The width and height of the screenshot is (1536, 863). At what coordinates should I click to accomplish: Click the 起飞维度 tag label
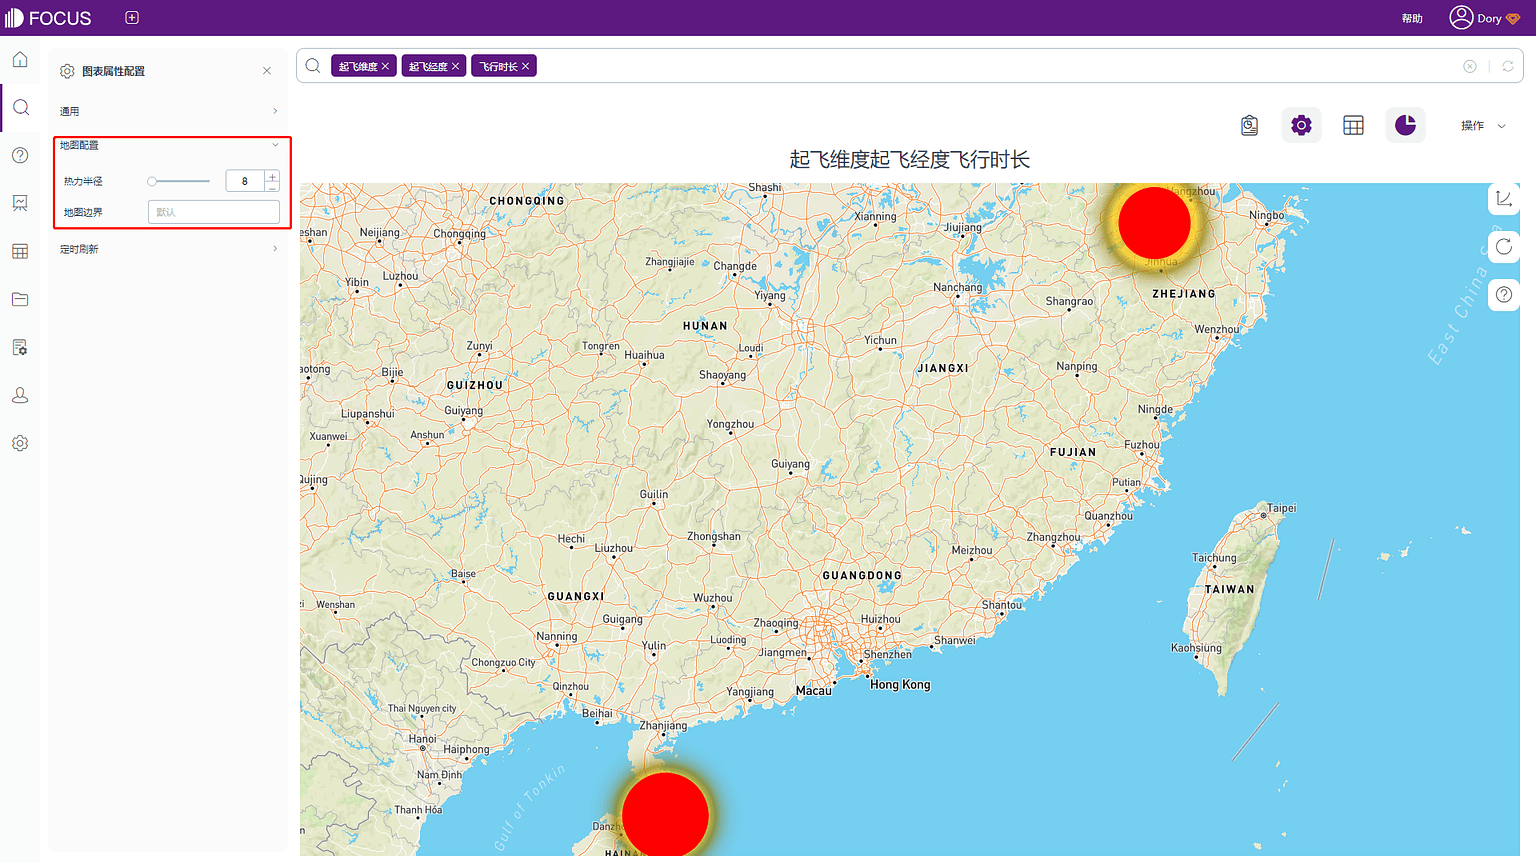[x=358, y=67]
